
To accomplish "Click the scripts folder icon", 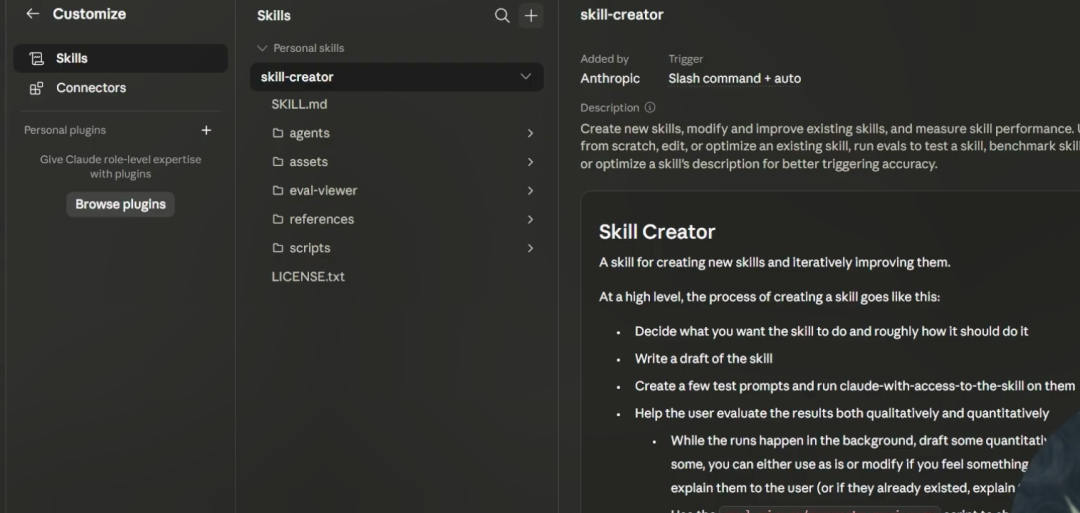I will coord(278,248).
